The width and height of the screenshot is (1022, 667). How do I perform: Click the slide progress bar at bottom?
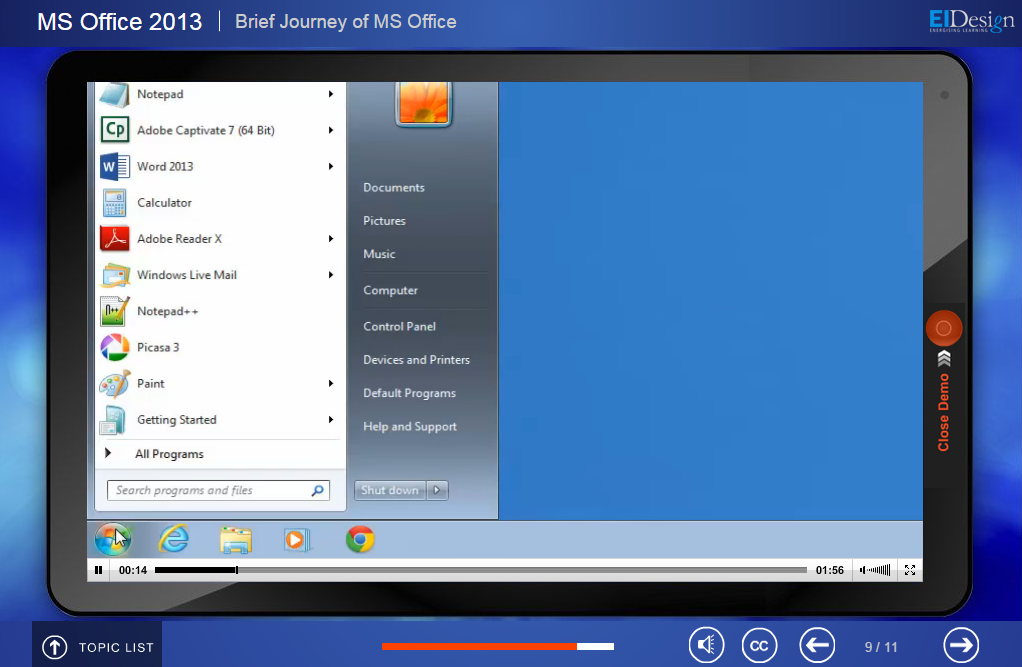pos(498,646)
